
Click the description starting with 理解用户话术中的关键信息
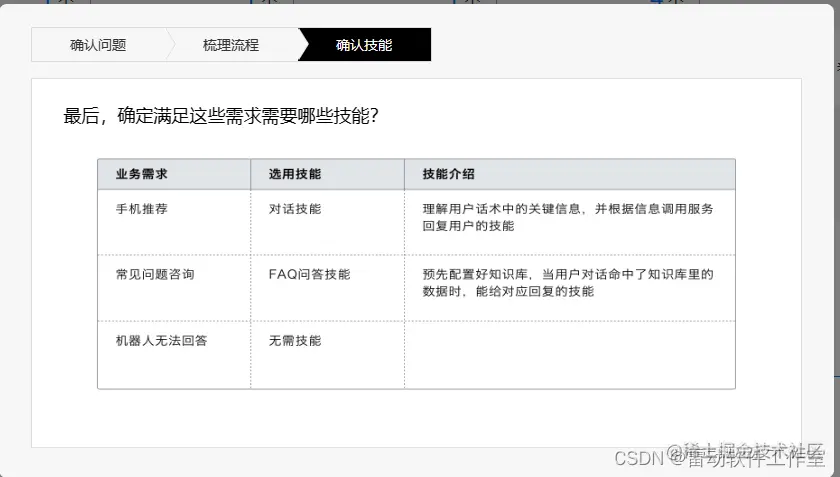568,217
